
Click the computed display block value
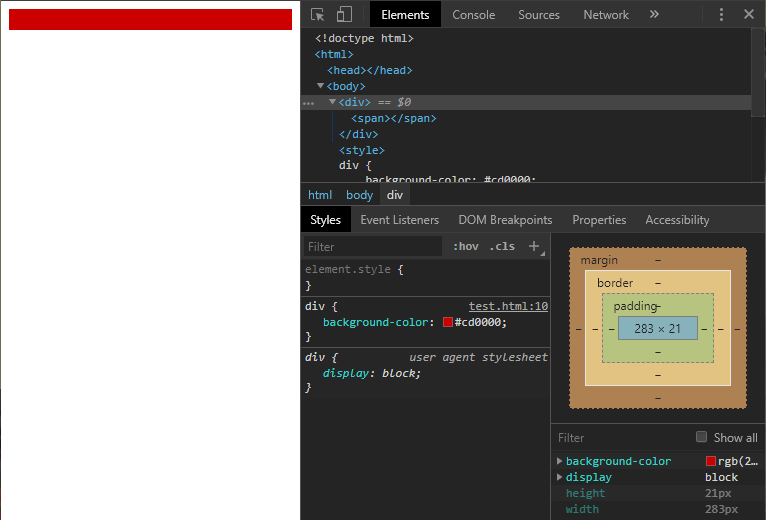click(722, 477)
